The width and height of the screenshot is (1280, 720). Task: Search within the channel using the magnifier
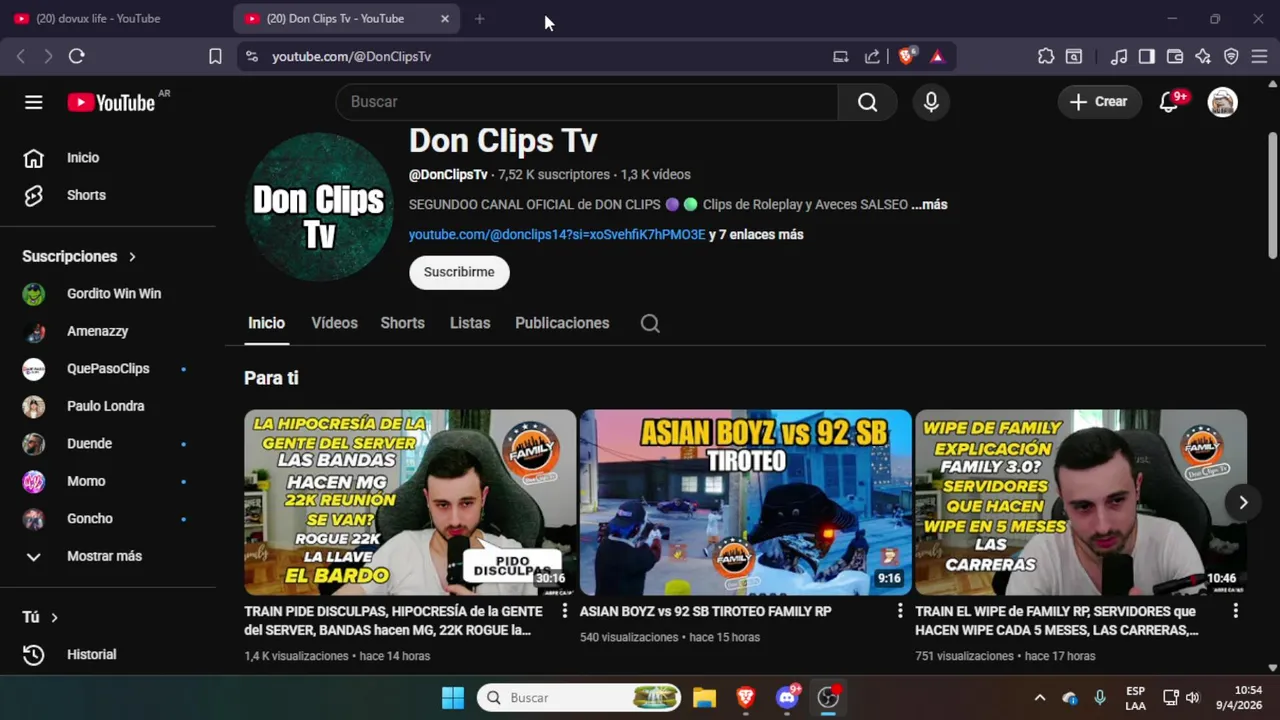(x=650, y=323)
